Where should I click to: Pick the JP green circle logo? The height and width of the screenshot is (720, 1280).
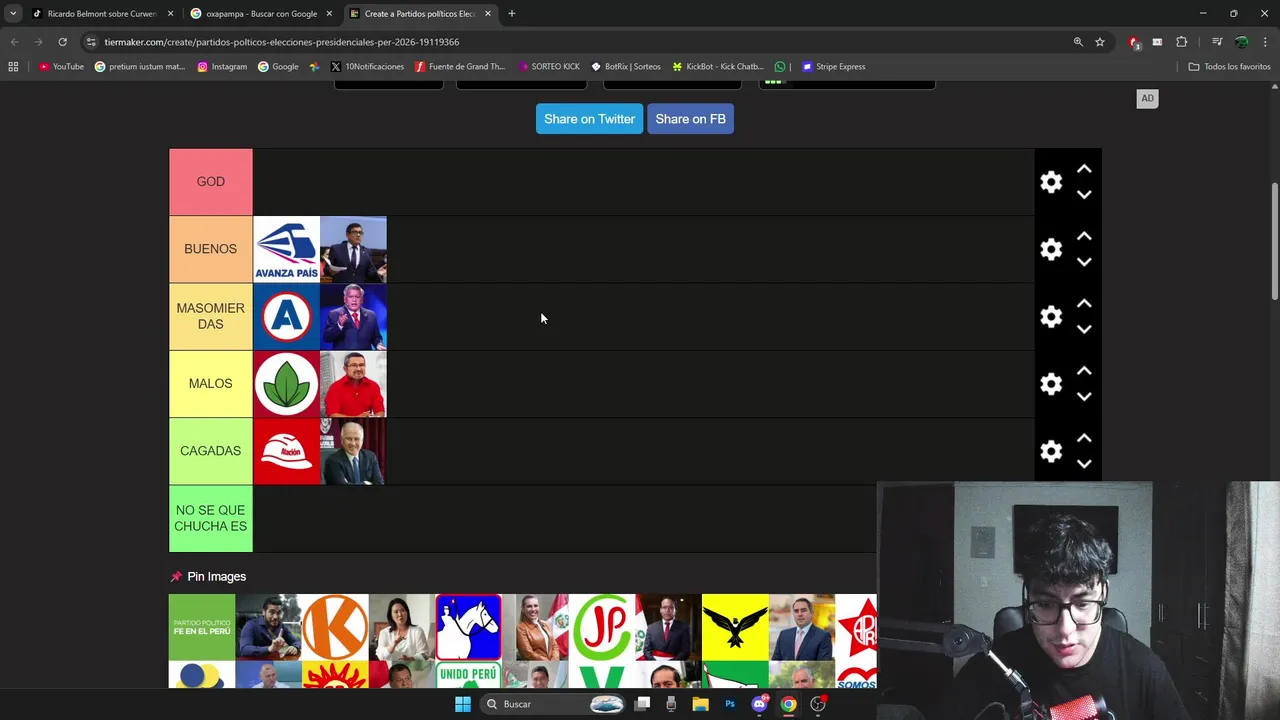[602, 627]
